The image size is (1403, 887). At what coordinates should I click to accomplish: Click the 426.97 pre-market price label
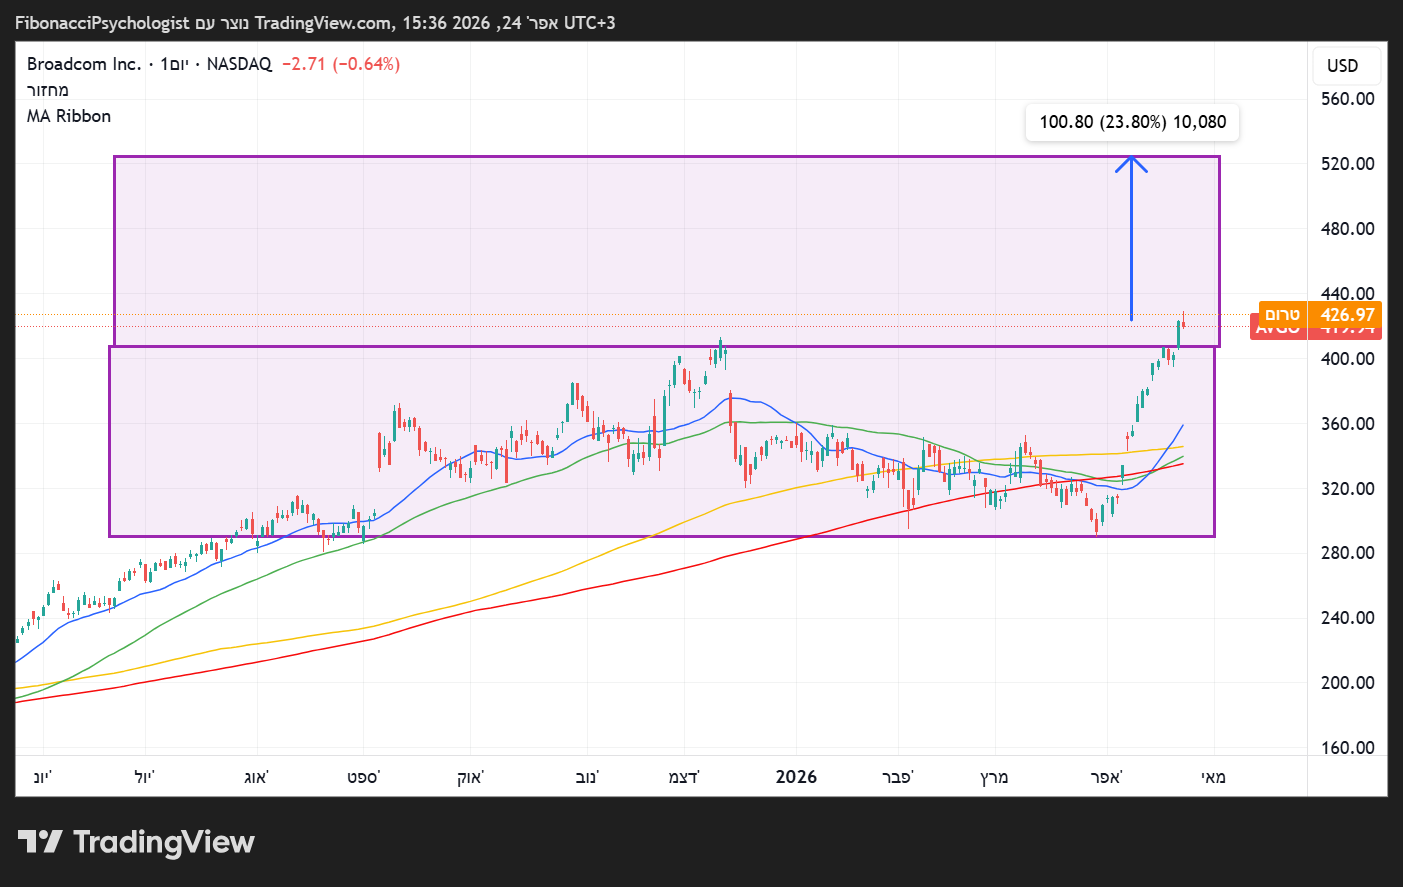click(1346, 314)
